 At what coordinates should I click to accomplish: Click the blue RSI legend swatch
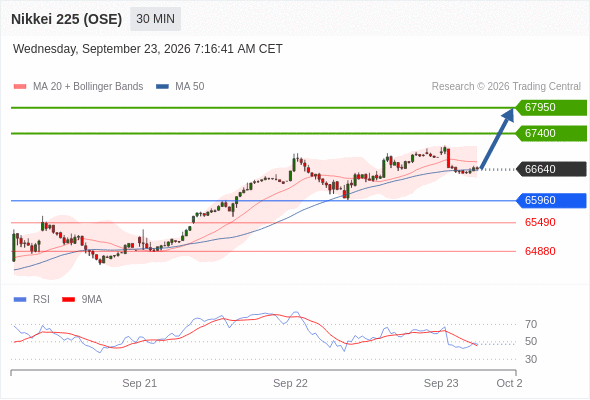point(20,300)
